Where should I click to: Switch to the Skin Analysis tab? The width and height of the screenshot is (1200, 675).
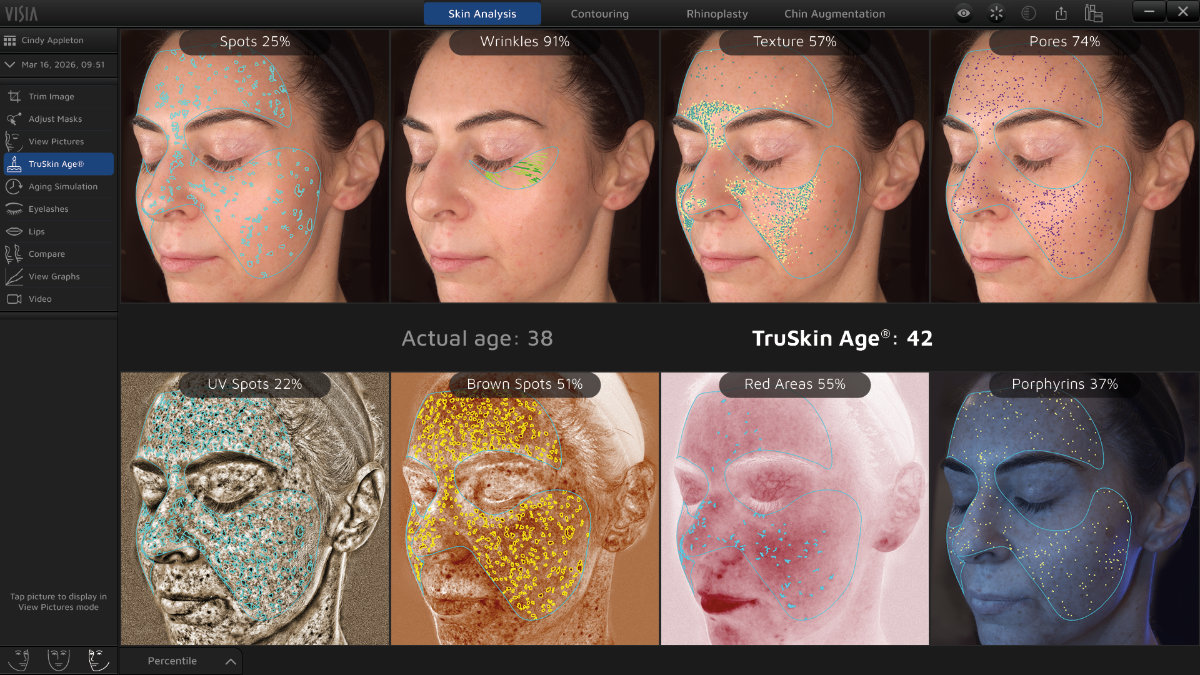pos(482,13)
